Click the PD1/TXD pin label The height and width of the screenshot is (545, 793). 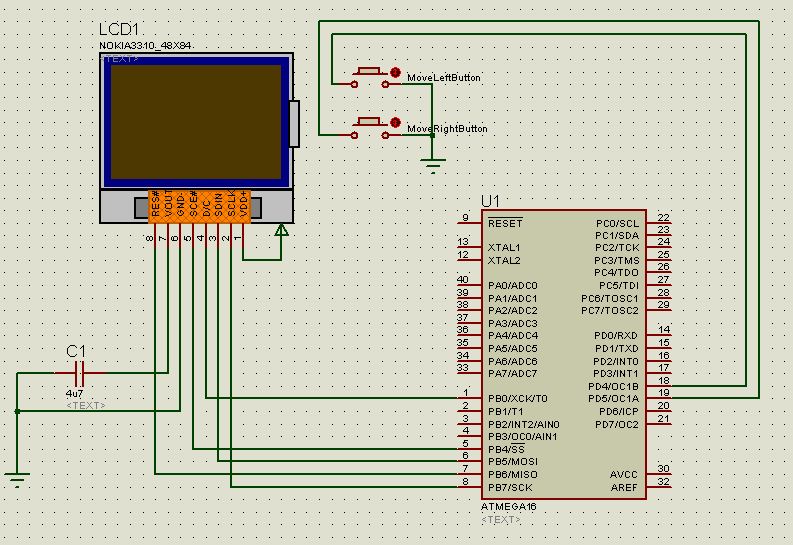[617, 349]
